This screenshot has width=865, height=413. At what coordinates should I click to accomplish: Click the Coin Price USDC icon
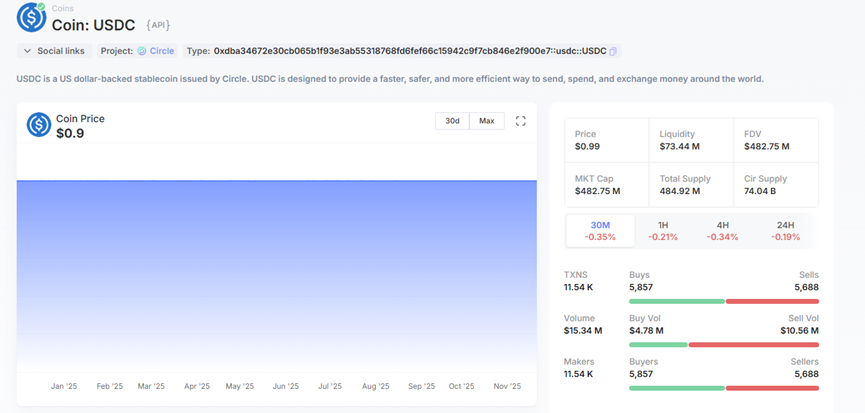click(x=39, y=125)
